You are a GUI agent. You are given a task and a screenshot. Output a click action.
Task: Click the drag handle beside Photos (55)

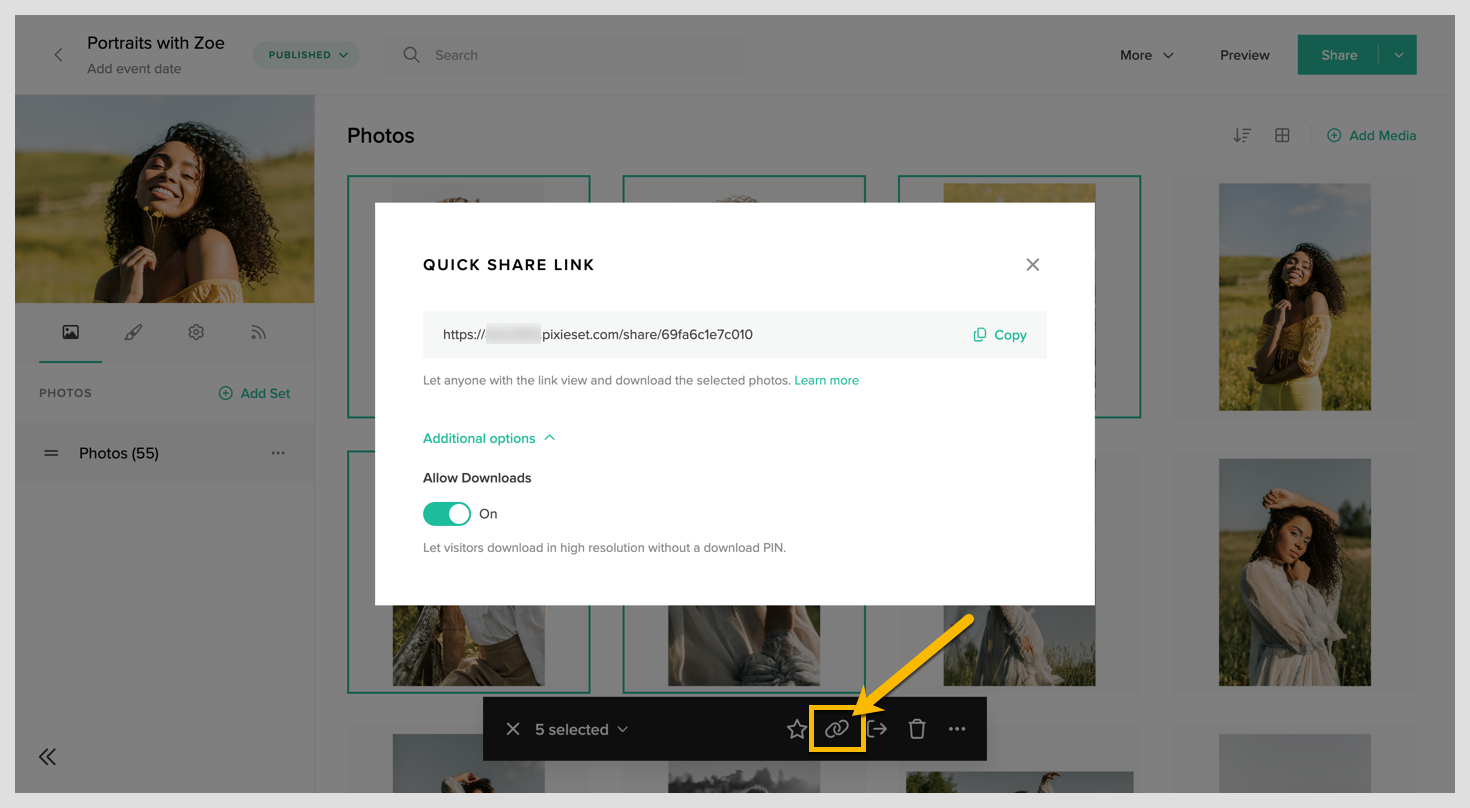click(51, 453)
